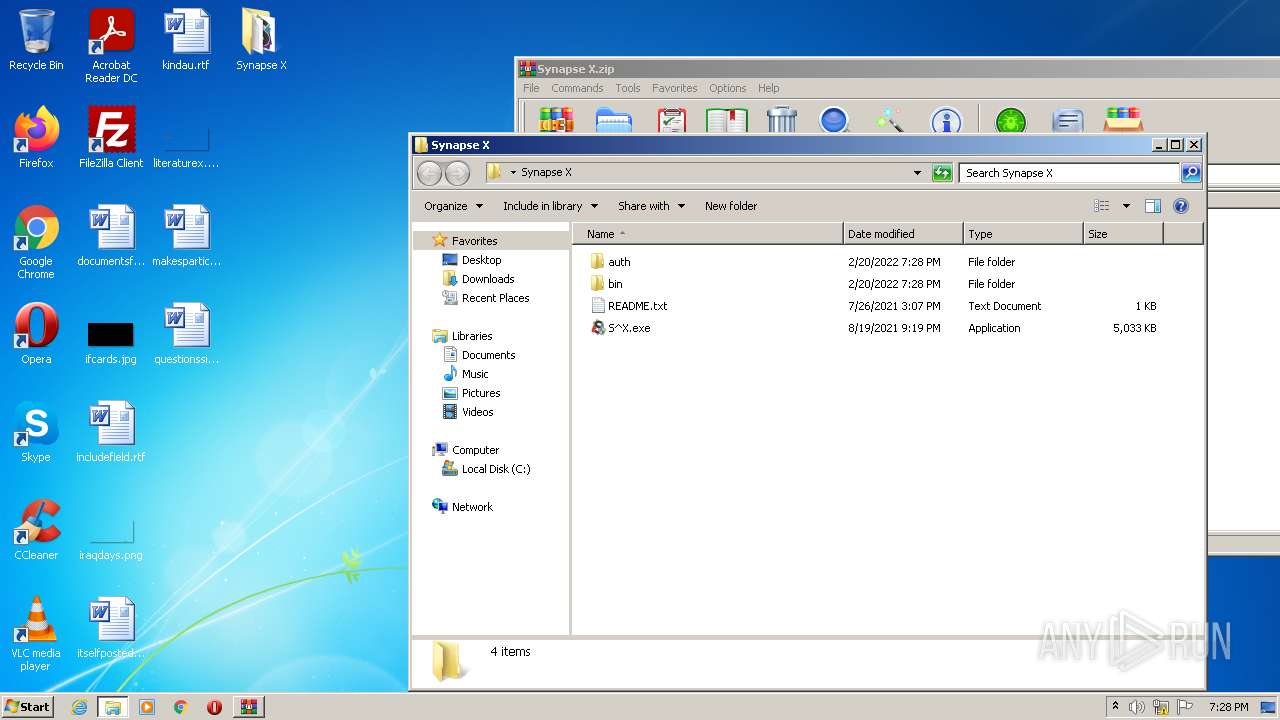Viewport: 1280px width, 720px height.
Task: Open WinRAR Commands menu
Action: [x=577, y=88]
